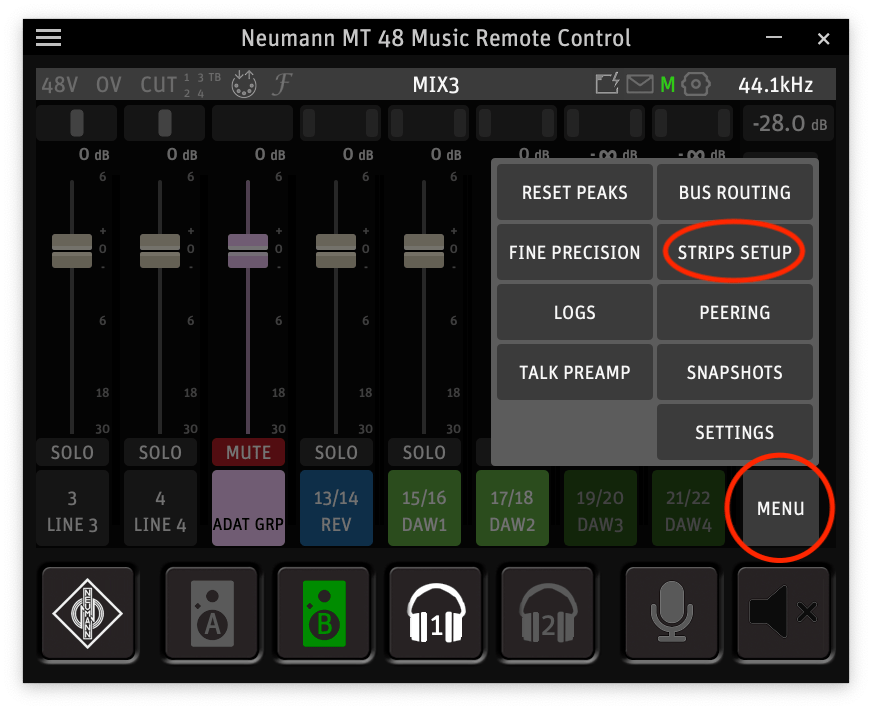Click the LINE 4 fader handle
872x710 pixels.
tap(160, 250)
